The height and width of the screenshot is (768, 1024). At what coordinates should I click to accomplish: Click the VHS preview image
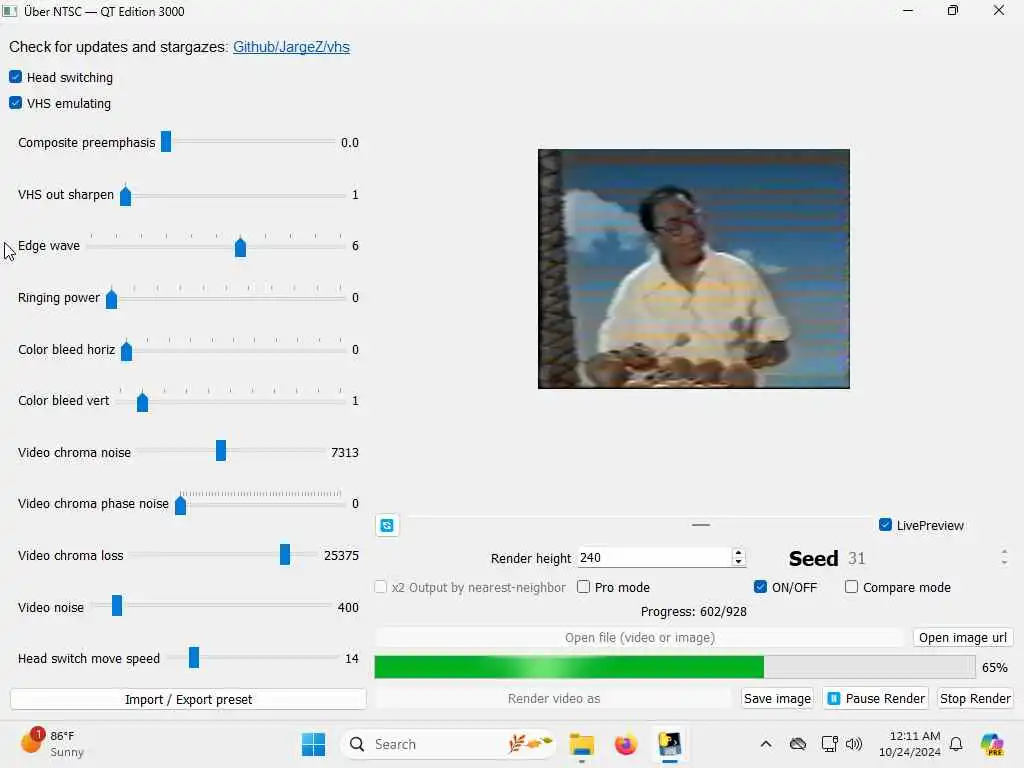(x=694, y=269)
